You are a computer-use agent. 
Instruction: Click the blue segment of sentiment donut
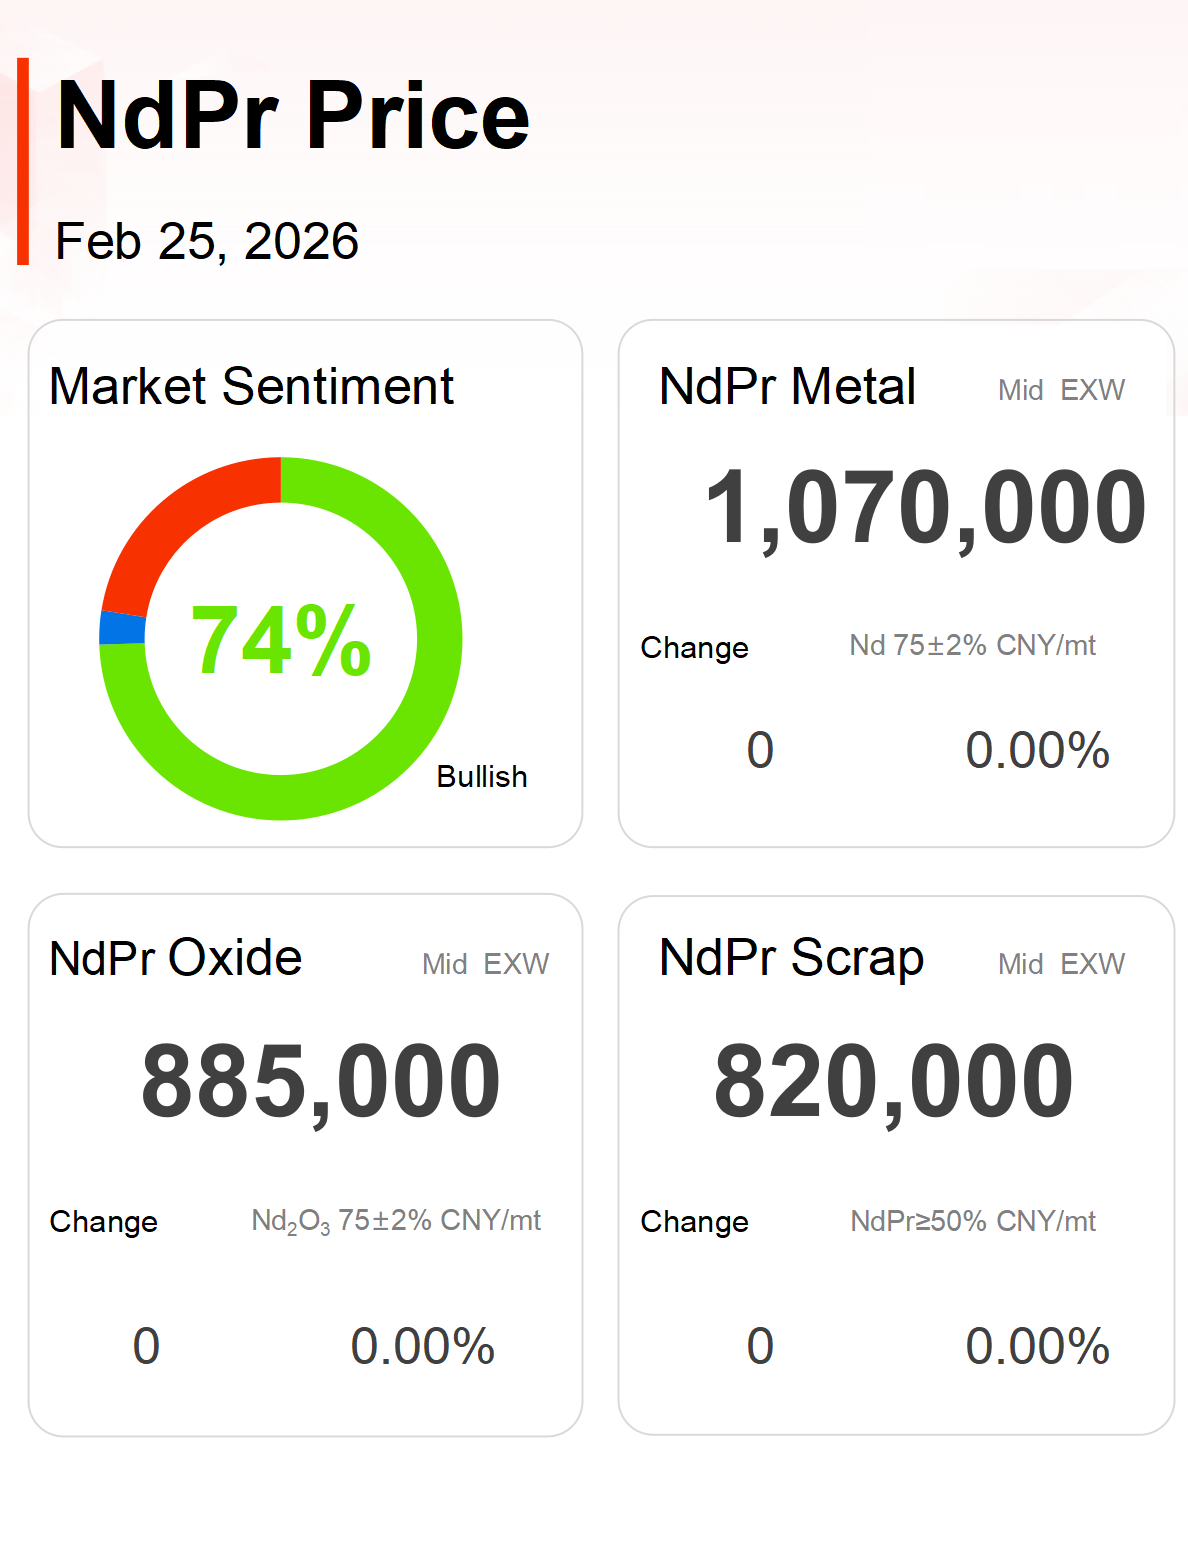tap(122, 628)
